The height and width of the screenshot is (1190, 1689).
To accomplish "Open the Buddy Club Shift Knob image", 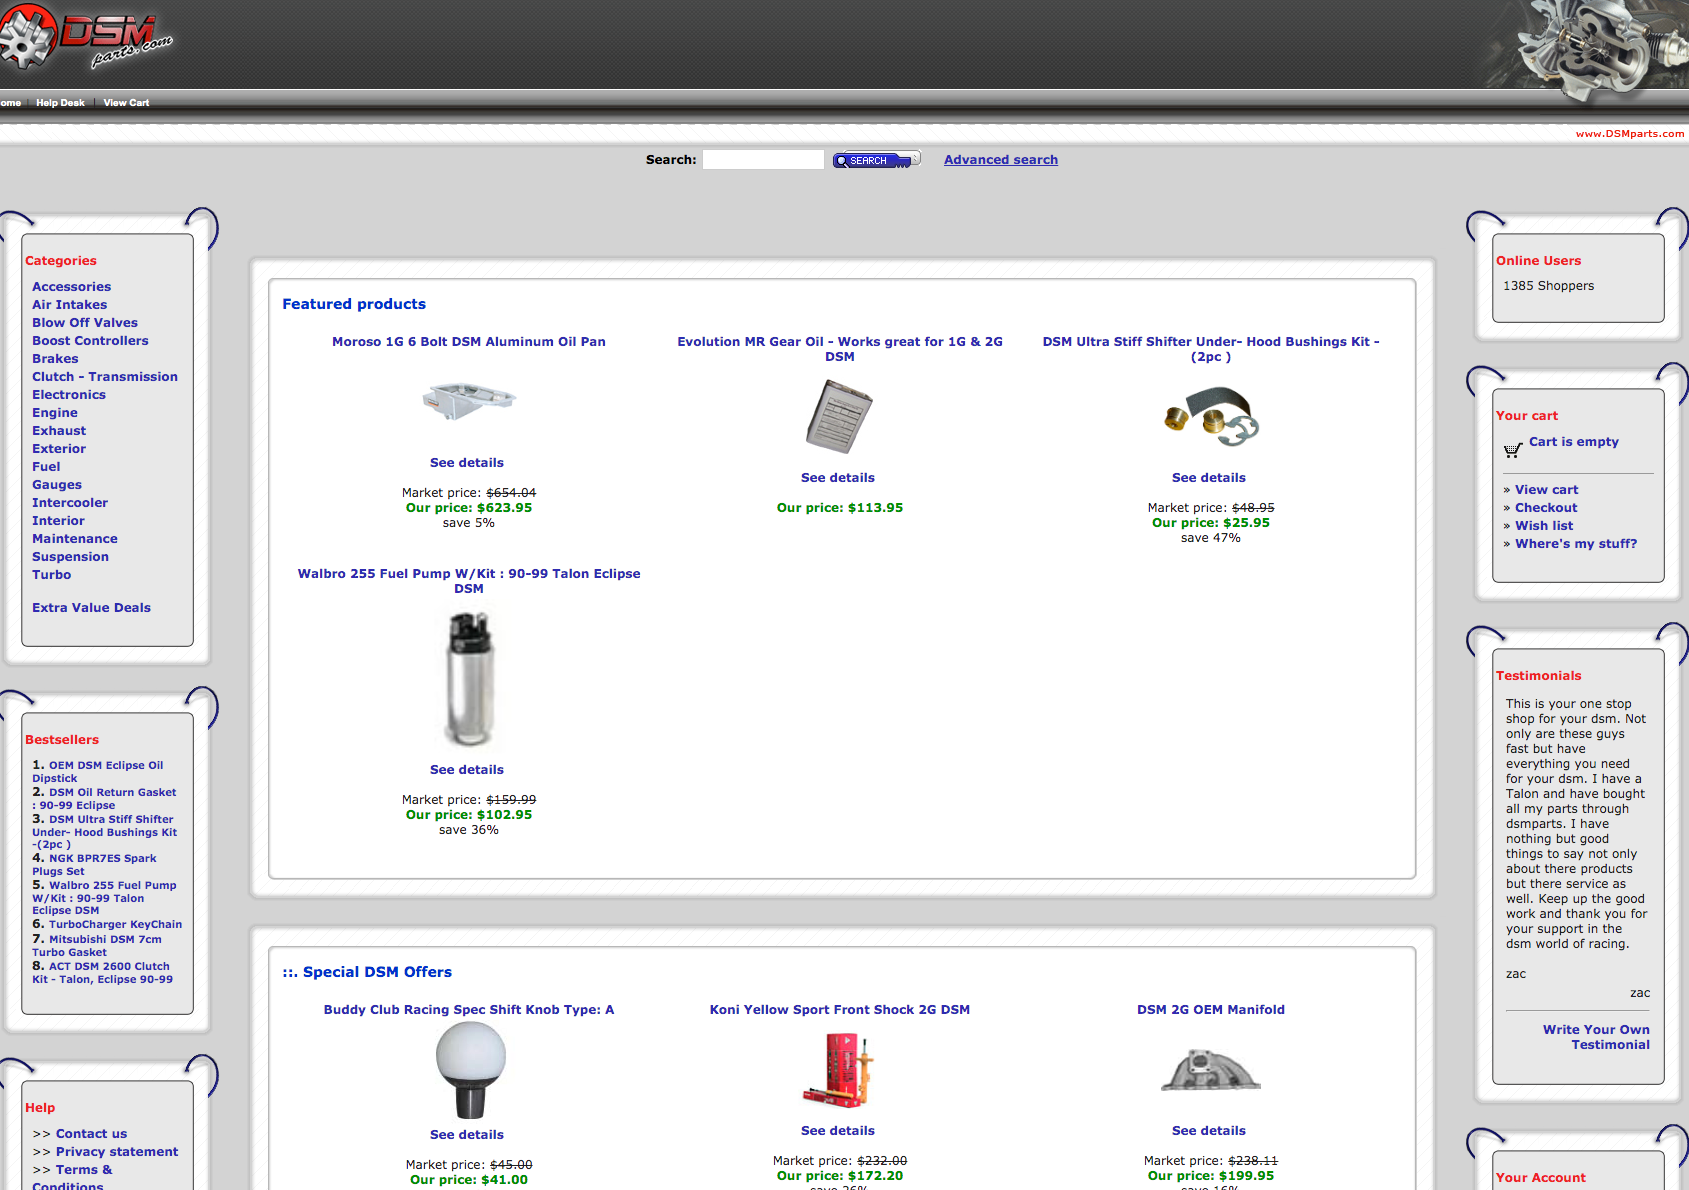I will (470, 1070).
